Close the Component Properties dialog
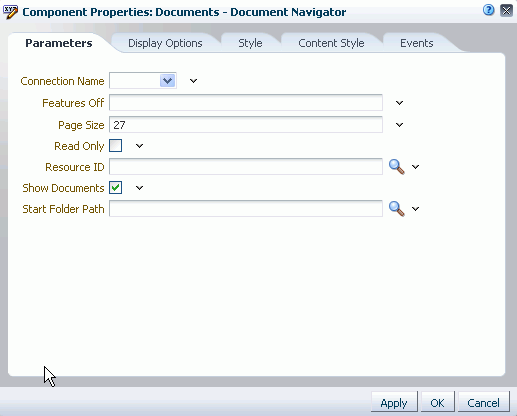The image size is (517, 416). tap(506, 10)
